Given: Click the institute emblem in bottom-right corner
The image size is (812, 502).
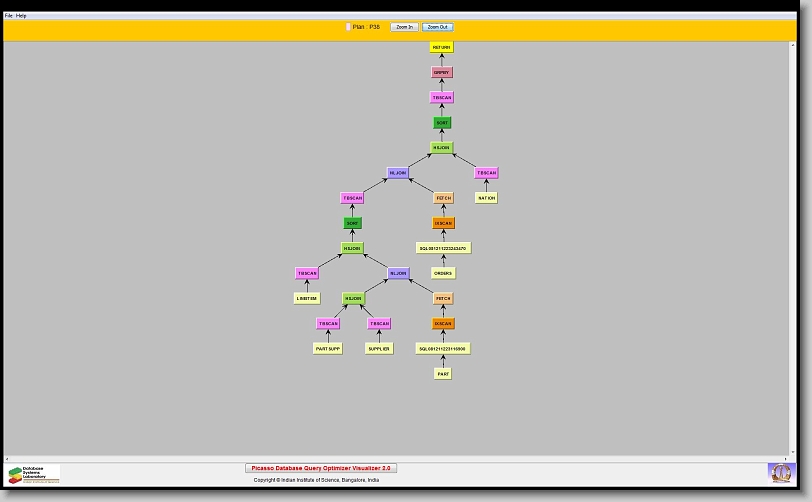Looking at the screenshot, I should [x=779, y=472].
